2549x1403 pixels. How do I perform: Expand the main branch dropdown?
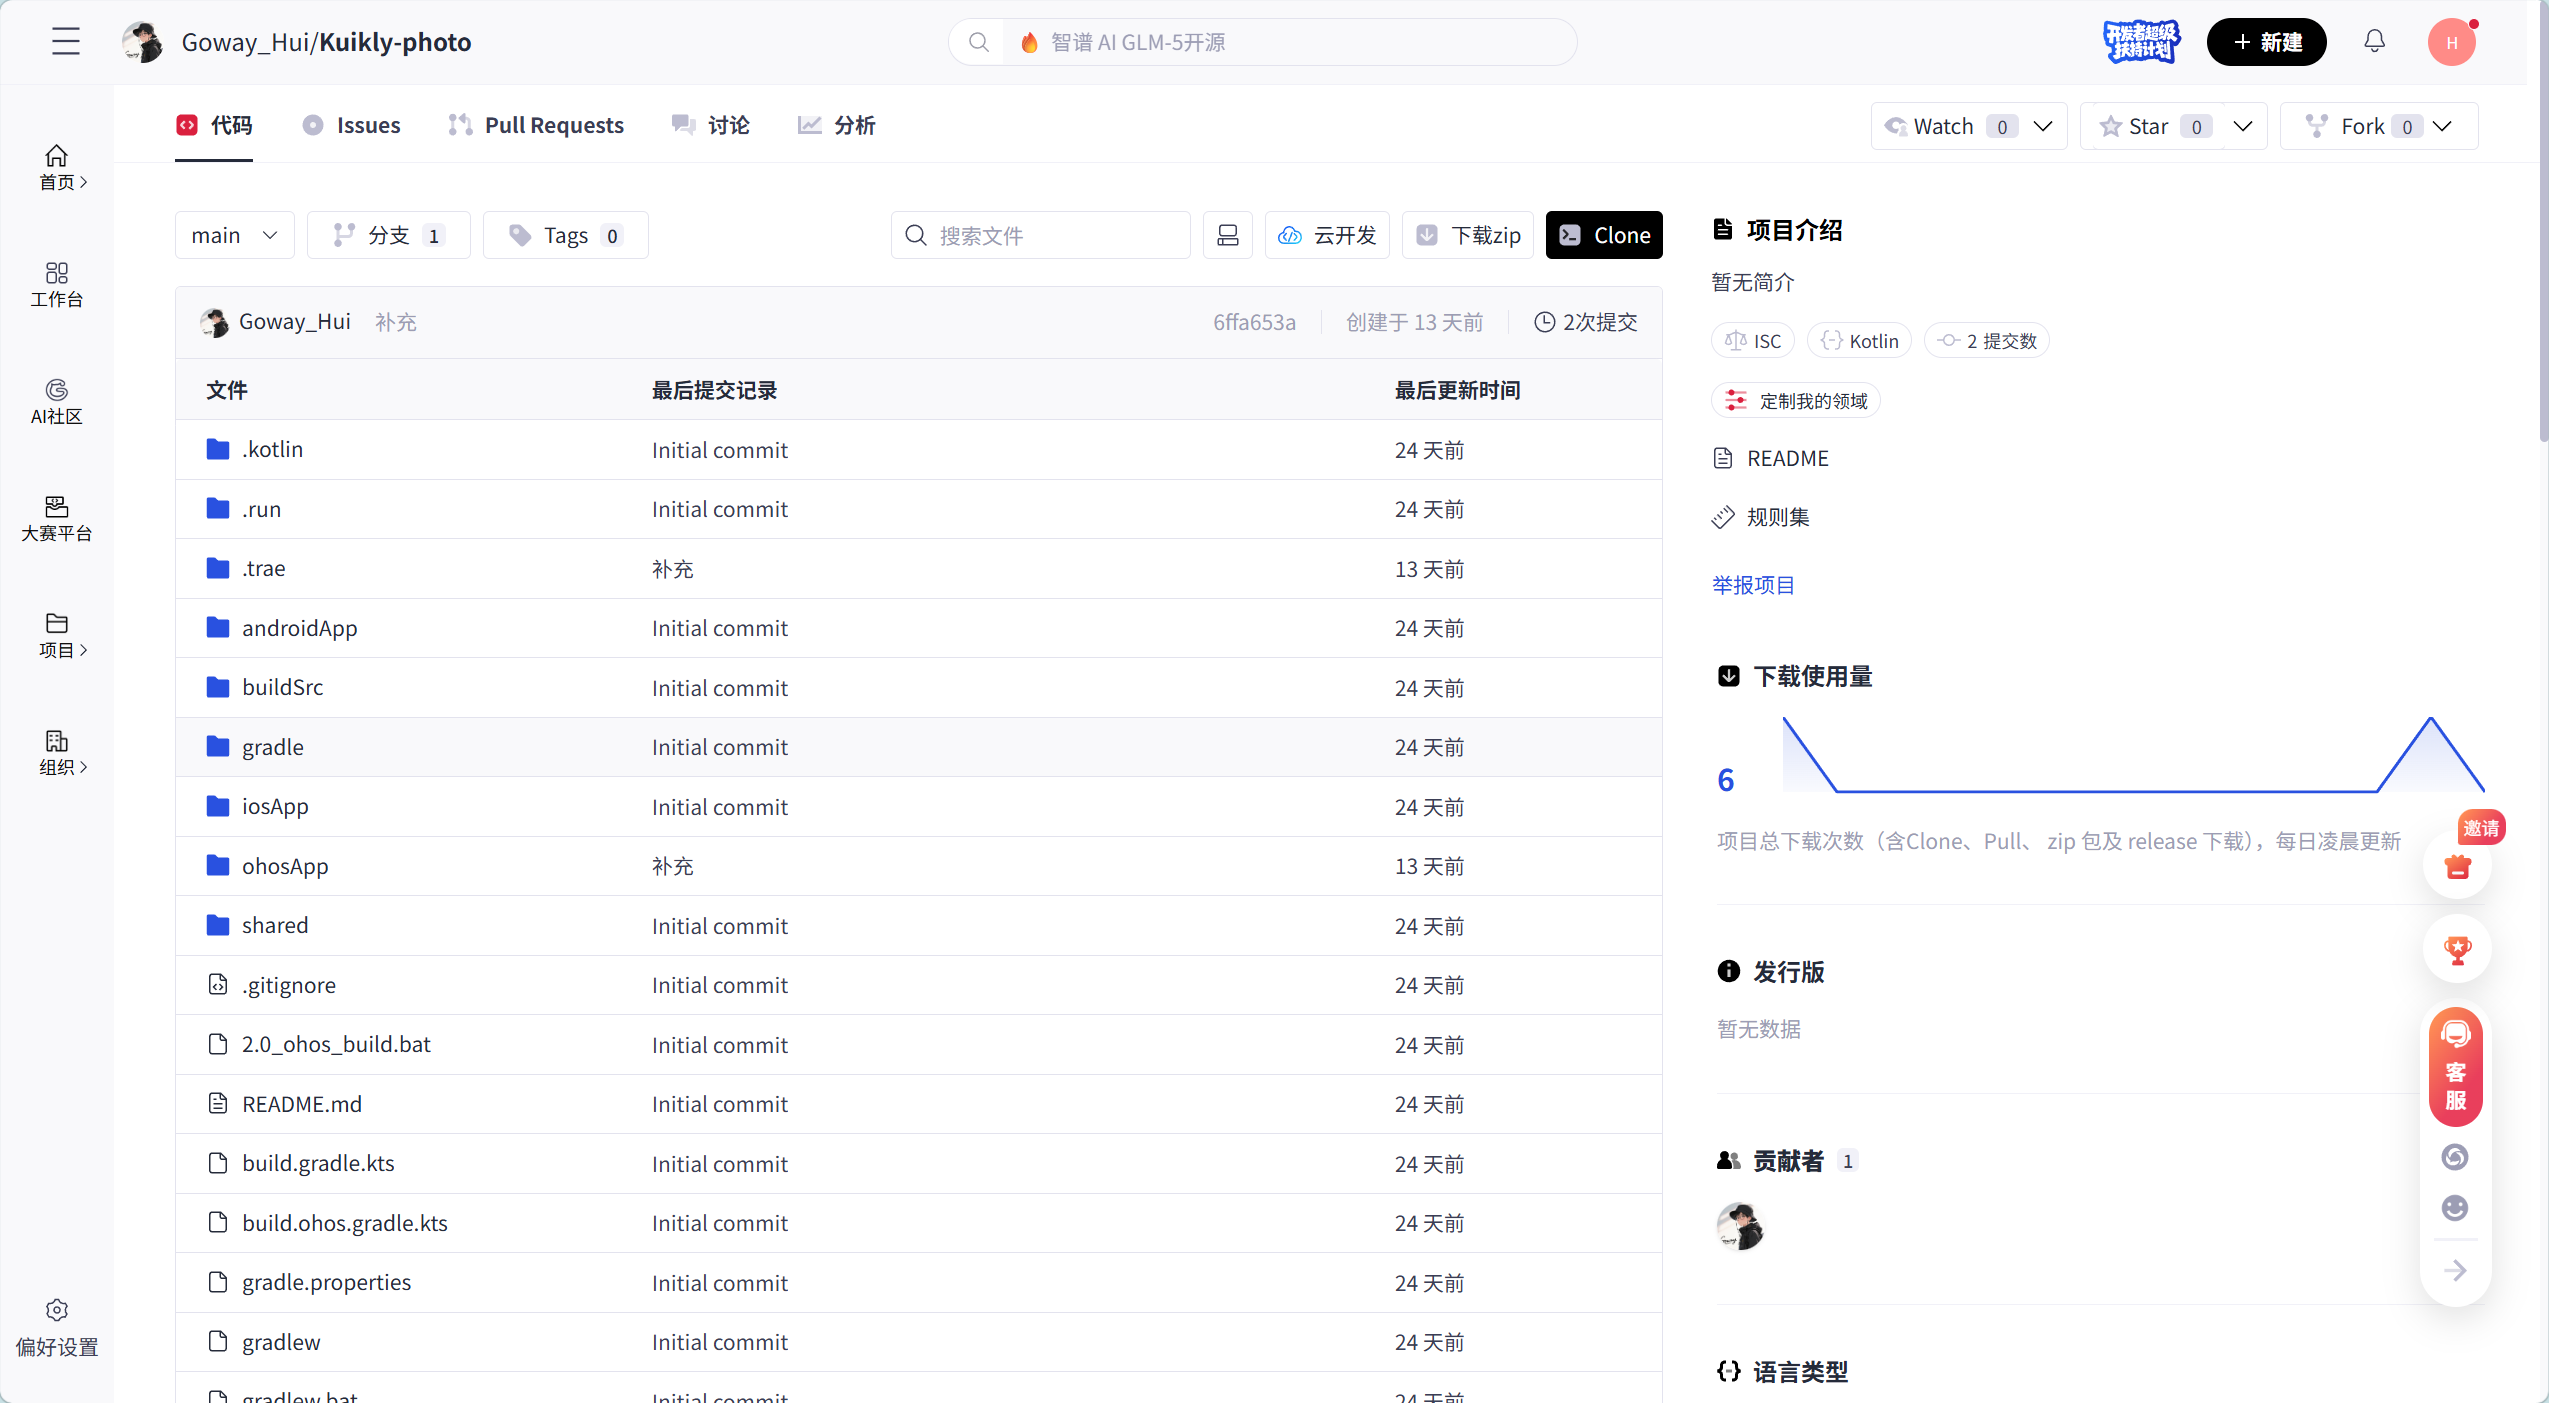[234, 235]
